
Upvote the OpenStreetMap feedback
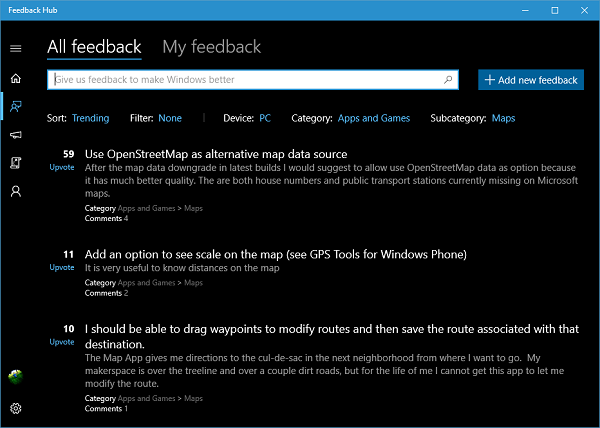point(62,167)
